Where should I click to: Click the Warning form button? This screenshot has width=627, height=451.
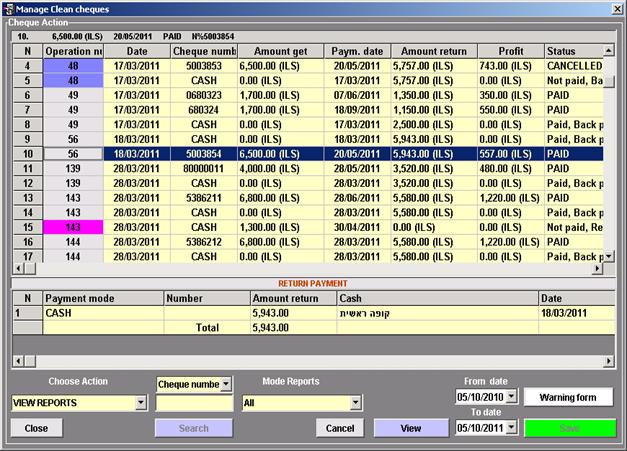click(569, 397)
